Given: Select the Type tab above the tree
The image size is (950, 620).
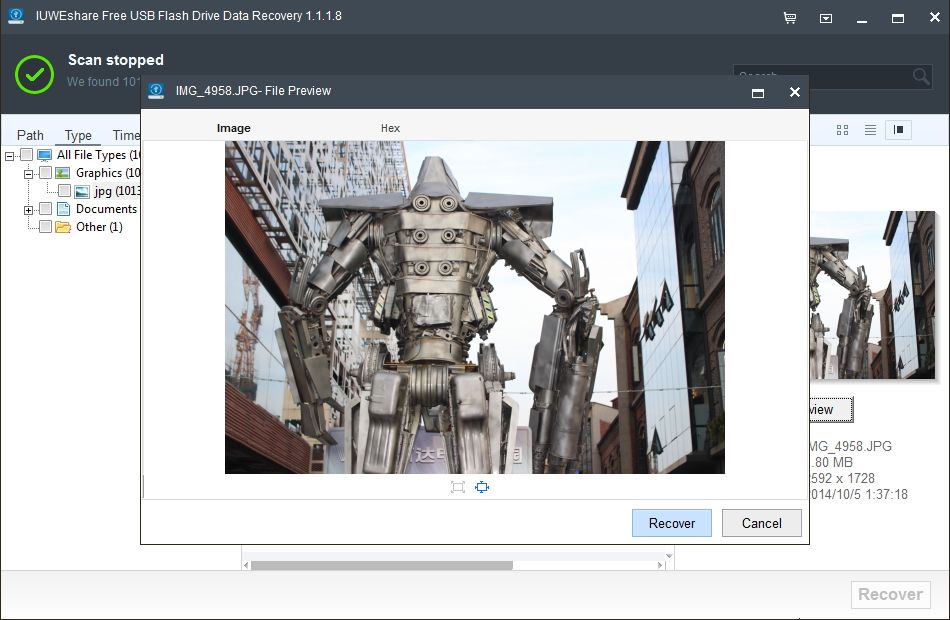Looking at the screenshot, I should [x=78, y=135].
